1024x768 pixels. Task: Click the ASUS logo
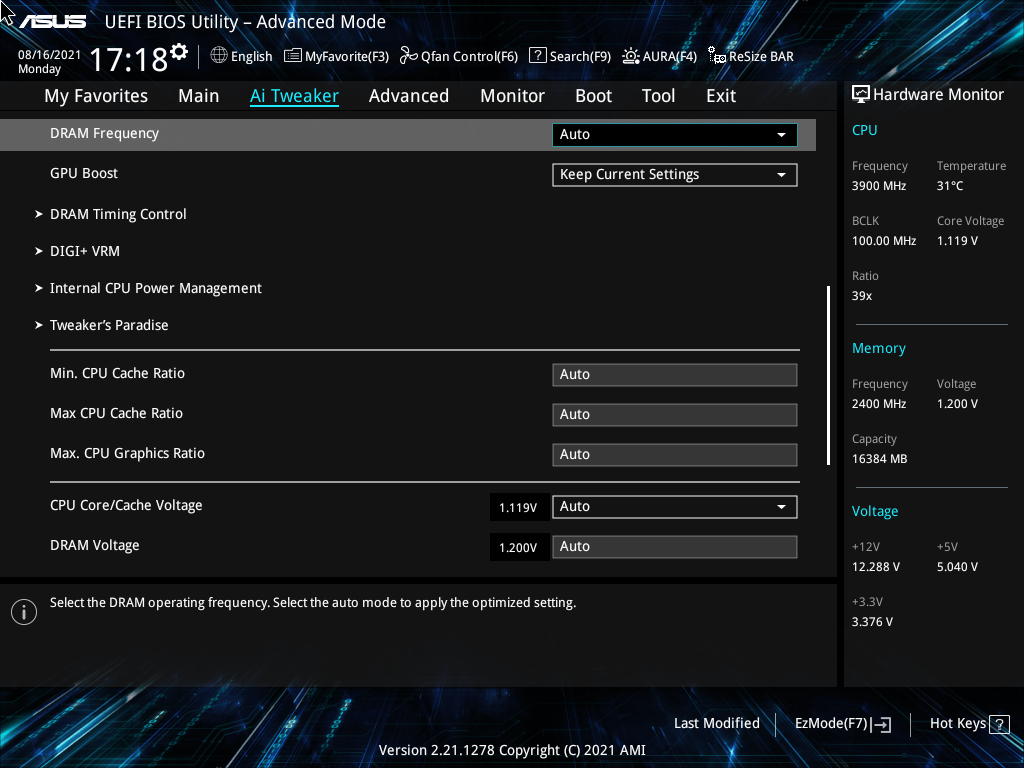[52, 22]
